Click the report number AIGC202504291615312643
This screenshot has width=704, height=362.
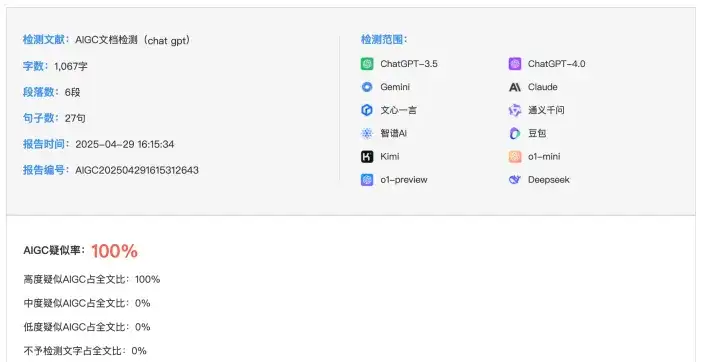click(x=137, y=170)
